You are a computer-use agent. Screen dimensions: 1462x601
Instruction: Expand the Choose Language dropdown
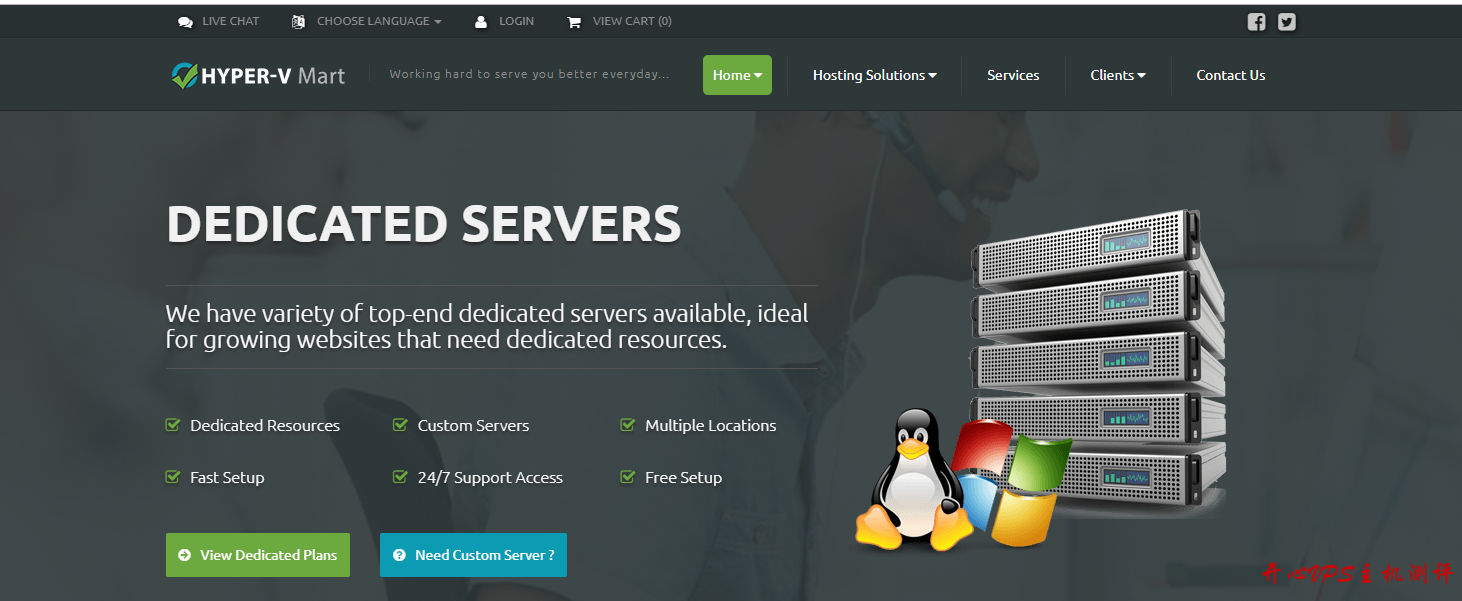coord(378,21)
